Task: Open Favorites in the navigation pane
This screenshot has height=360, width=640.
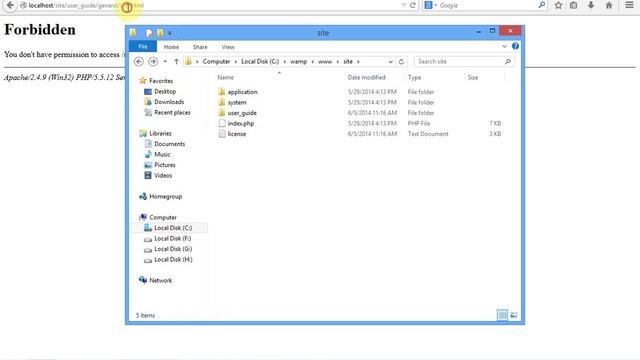Action: pyautogui.click(x=161, y=81)
